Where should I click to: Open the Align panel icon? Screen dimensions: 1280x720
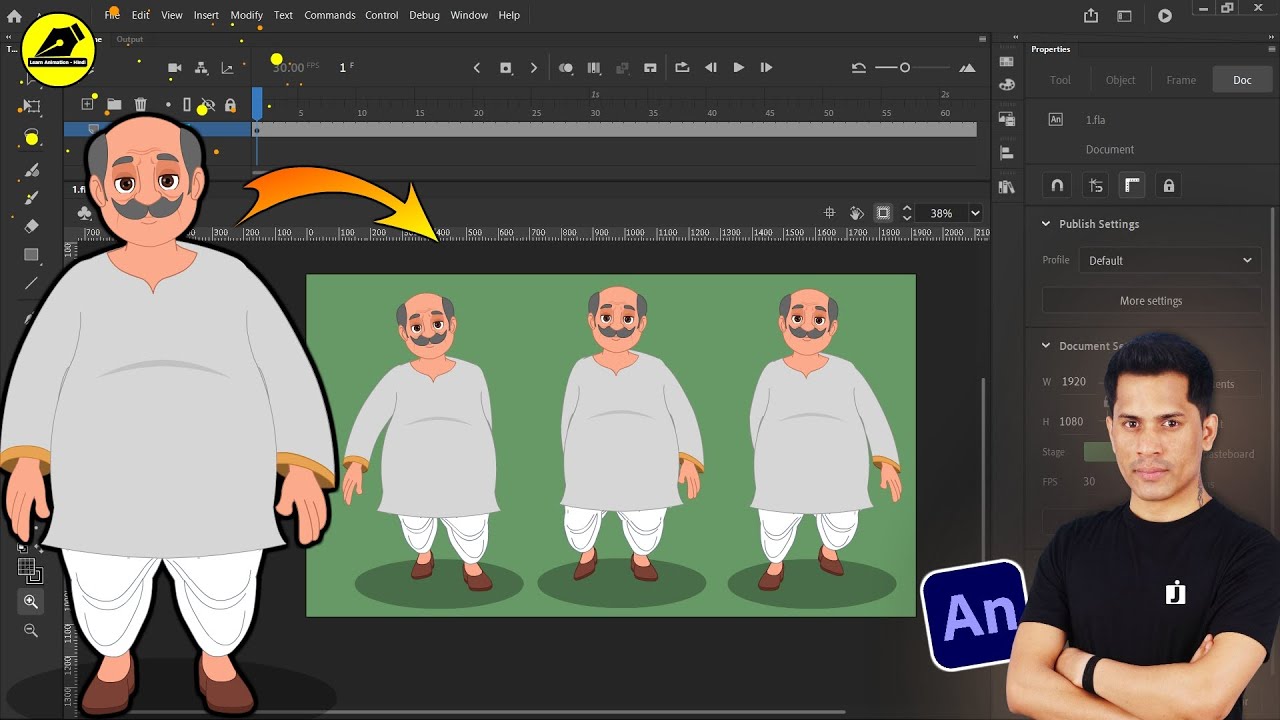(x=1007, y=153)
